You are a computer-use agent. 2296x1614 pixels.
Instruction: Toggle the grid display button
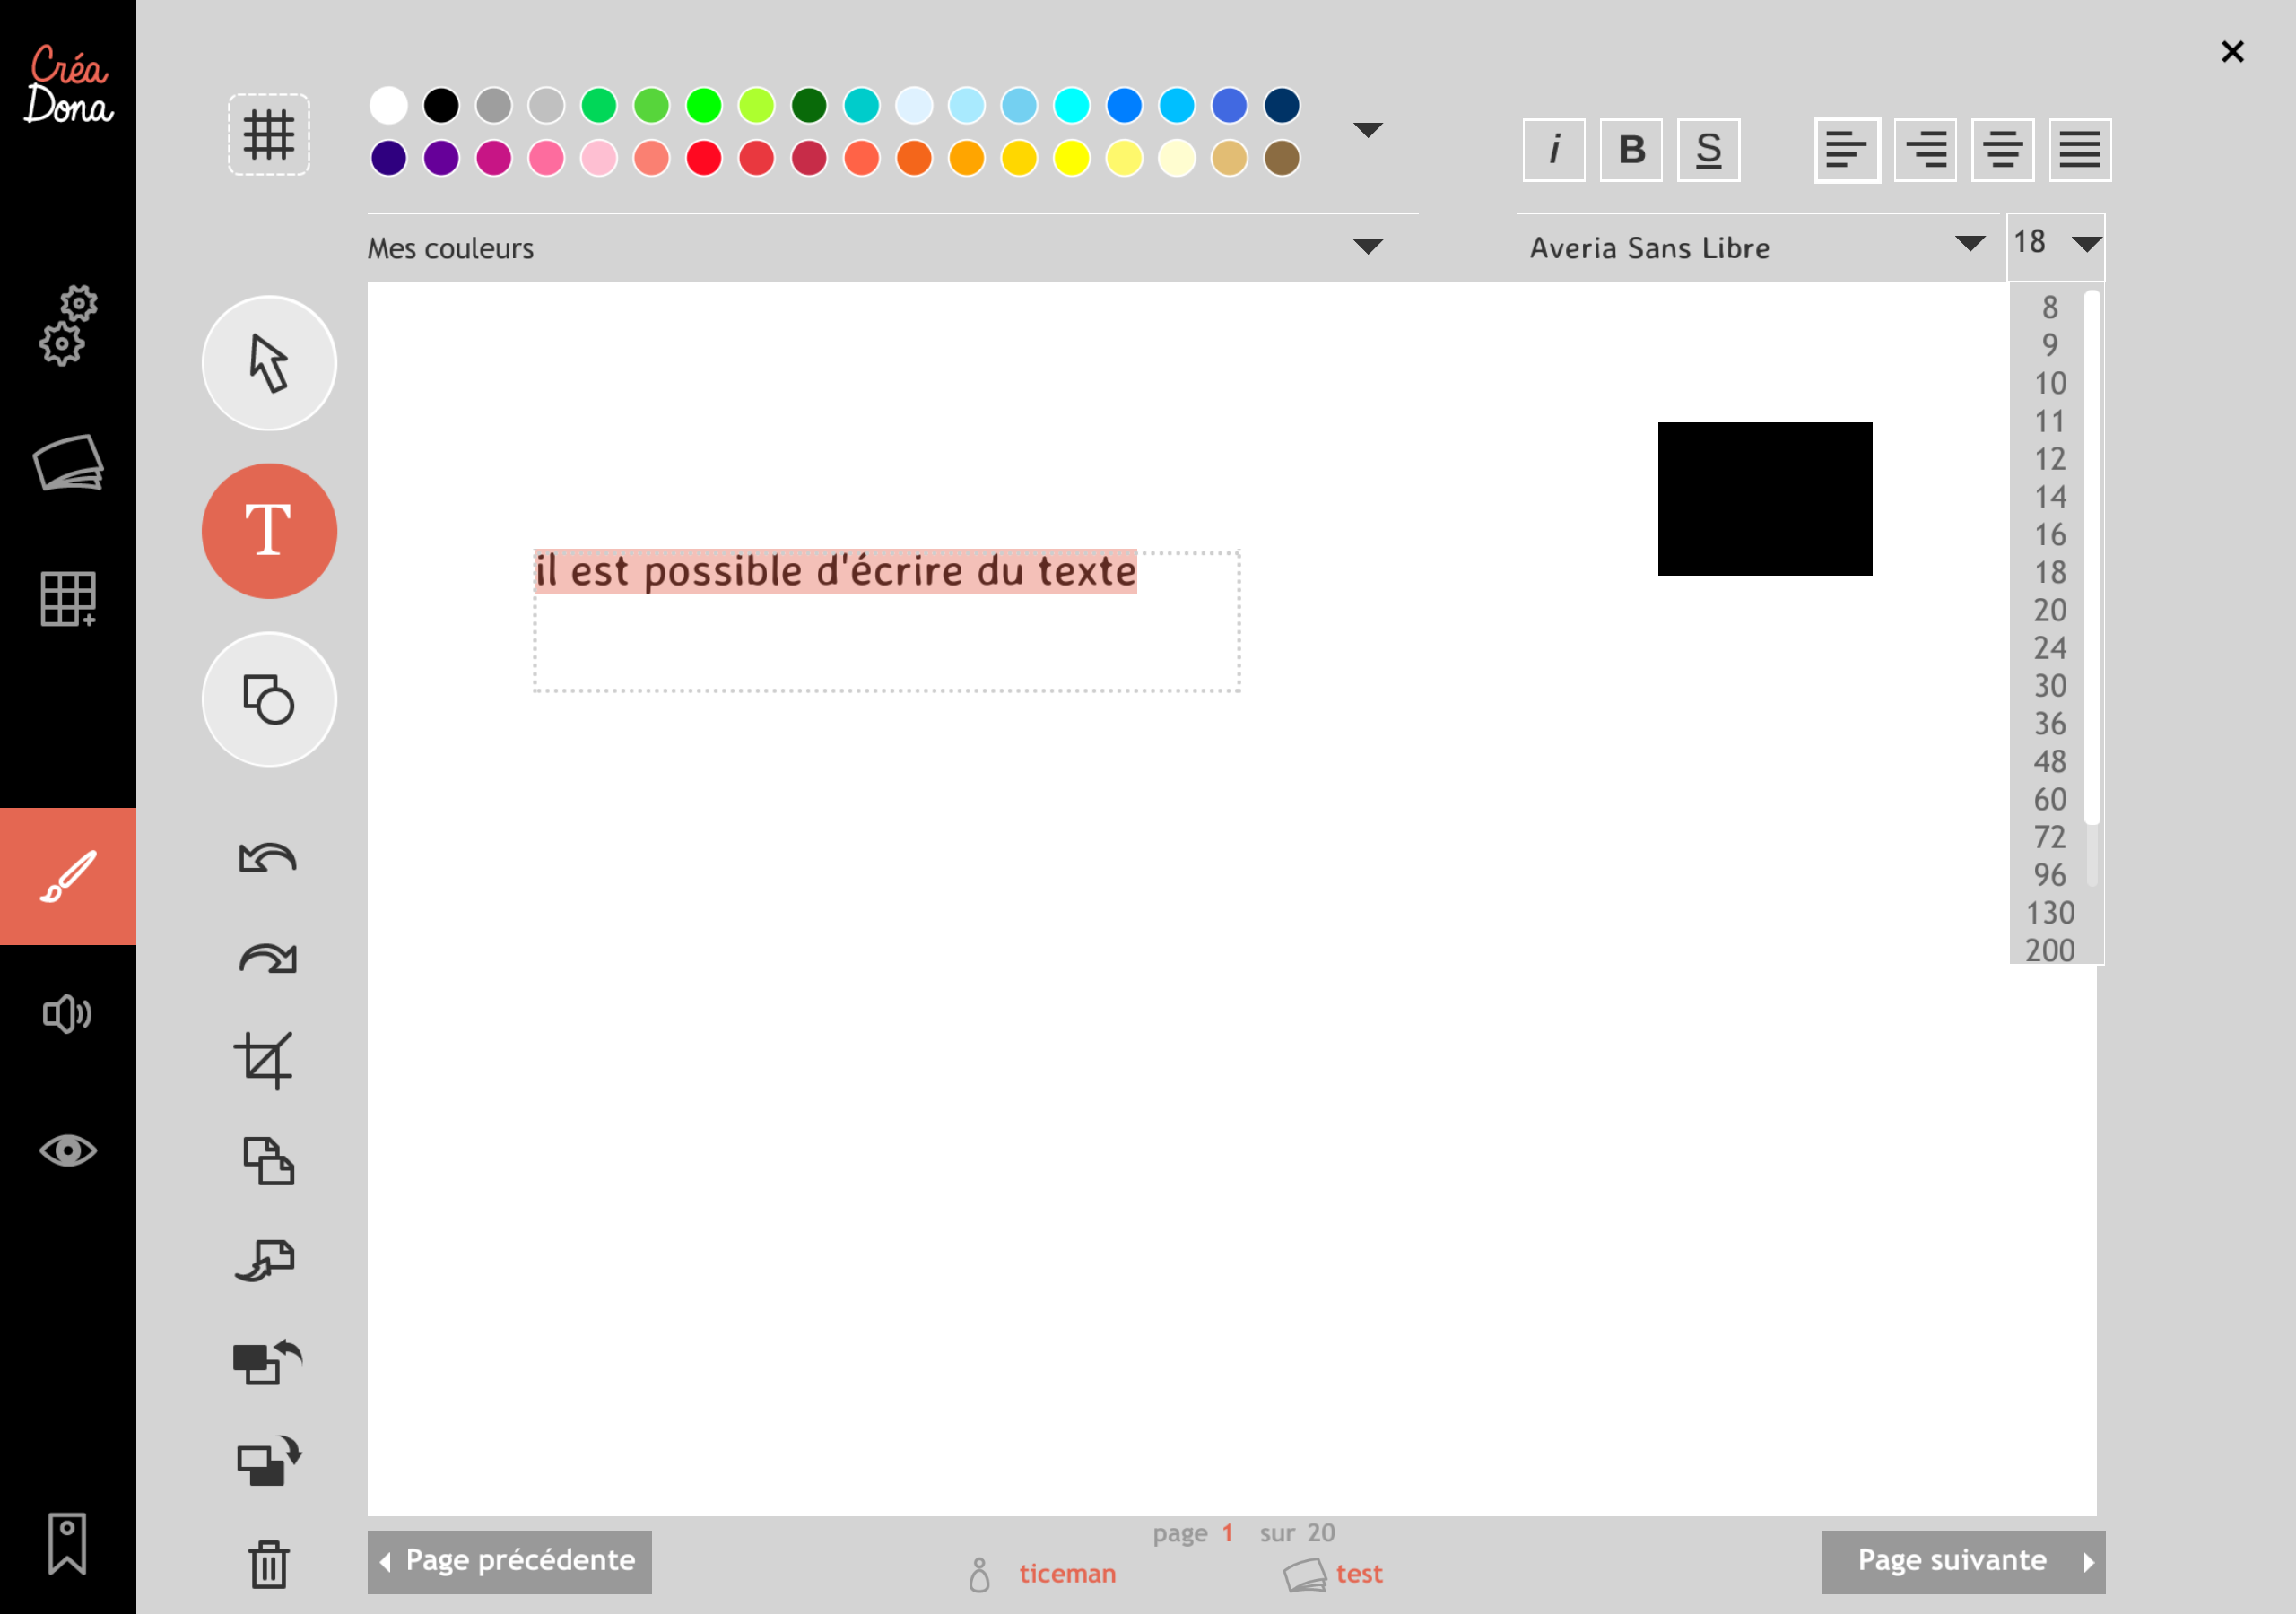click(269, 135)
